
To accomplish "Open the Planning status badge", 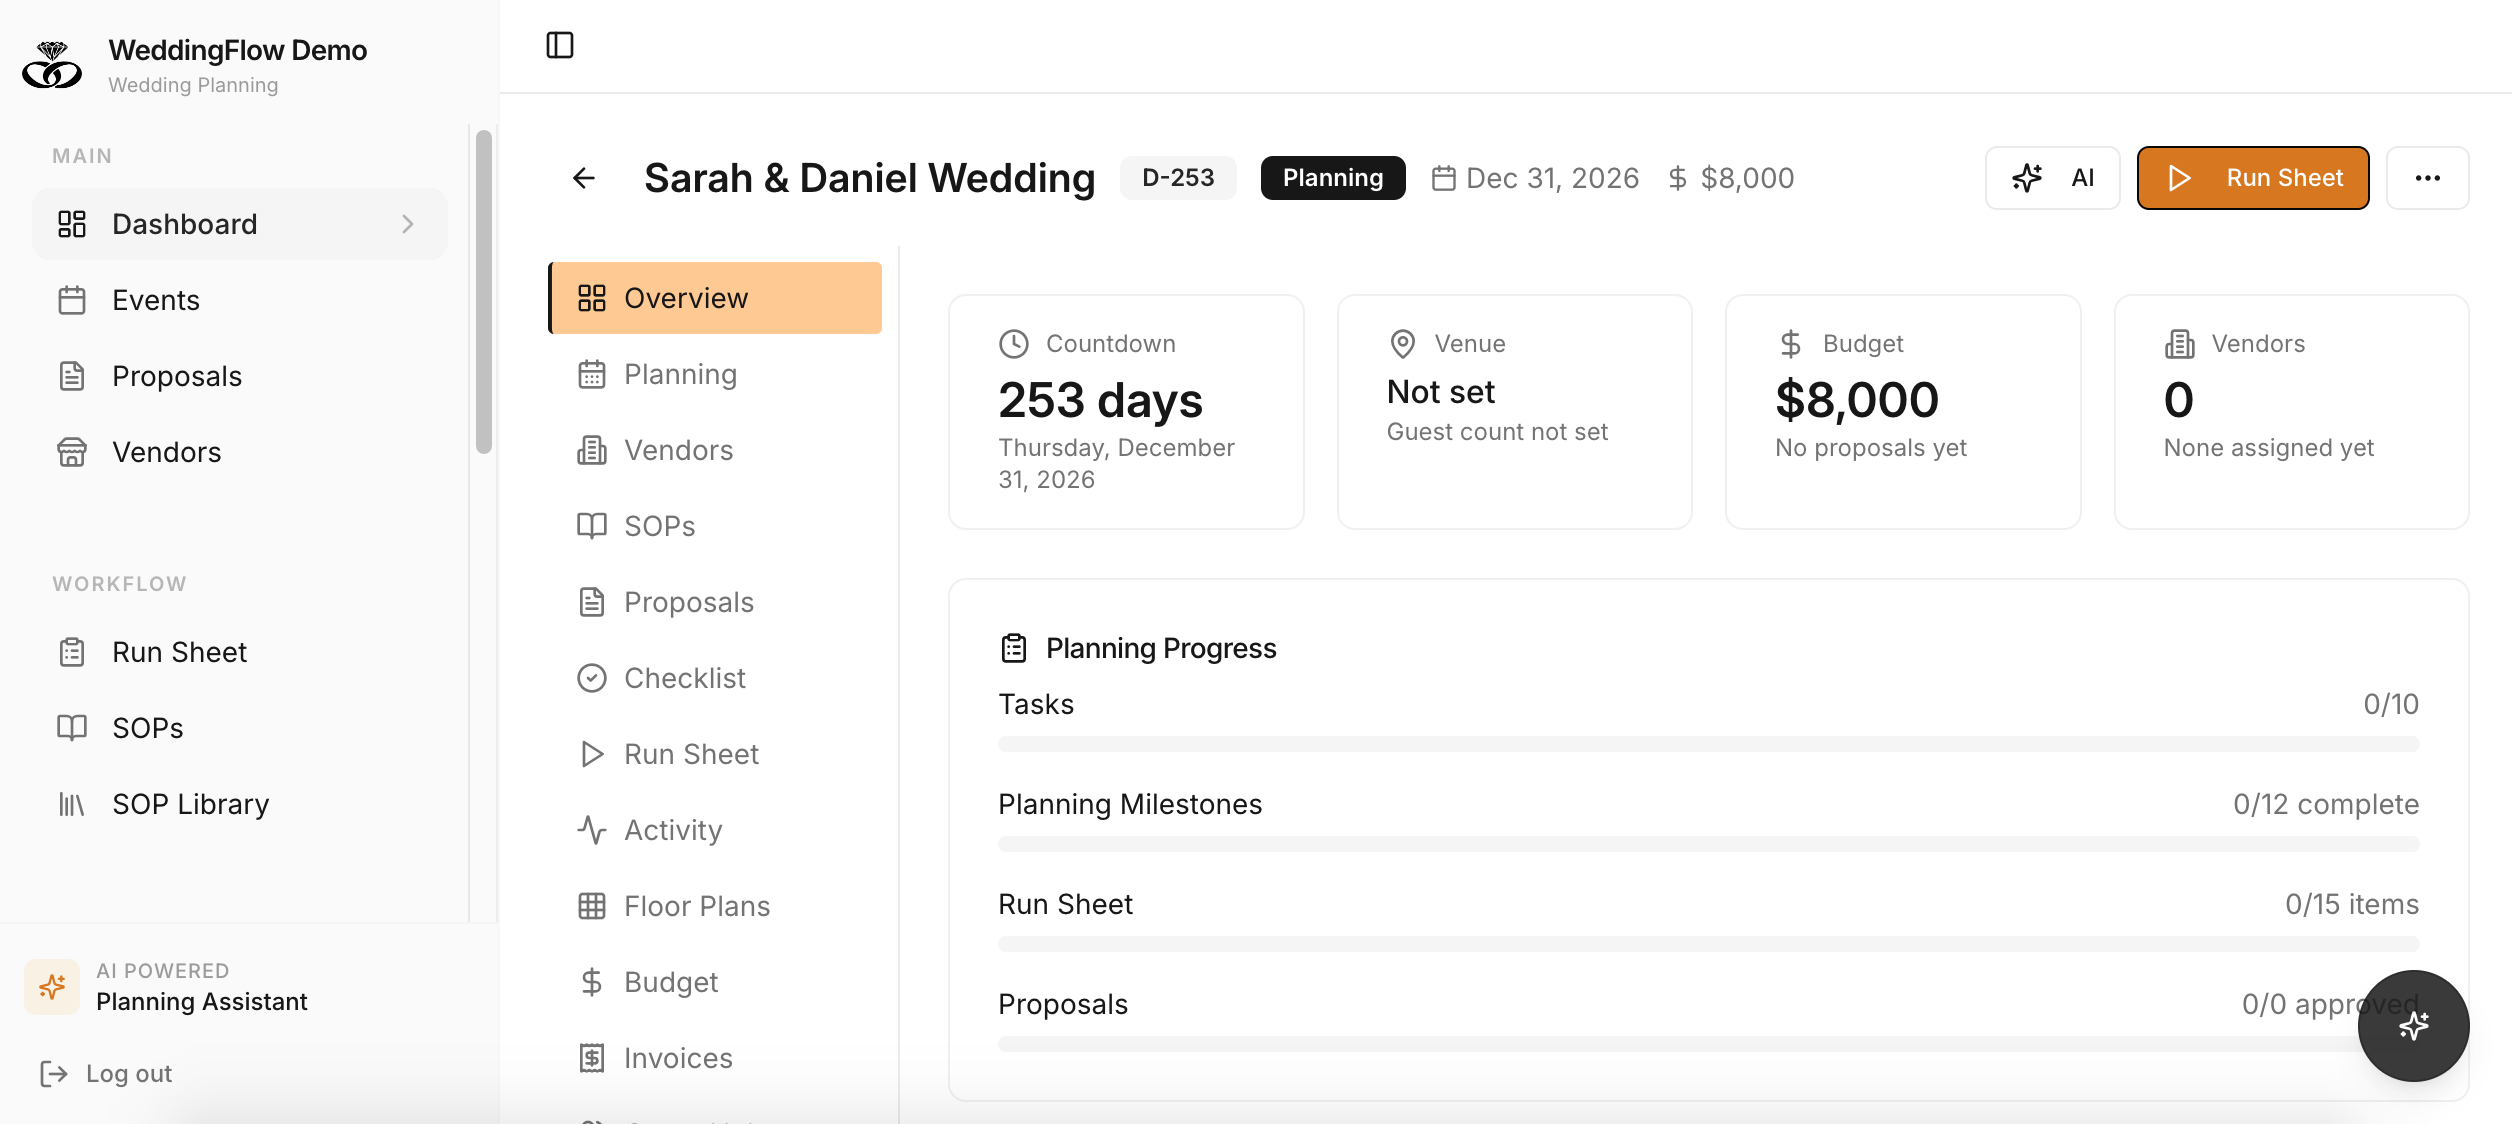I will tap(1332, 177).
